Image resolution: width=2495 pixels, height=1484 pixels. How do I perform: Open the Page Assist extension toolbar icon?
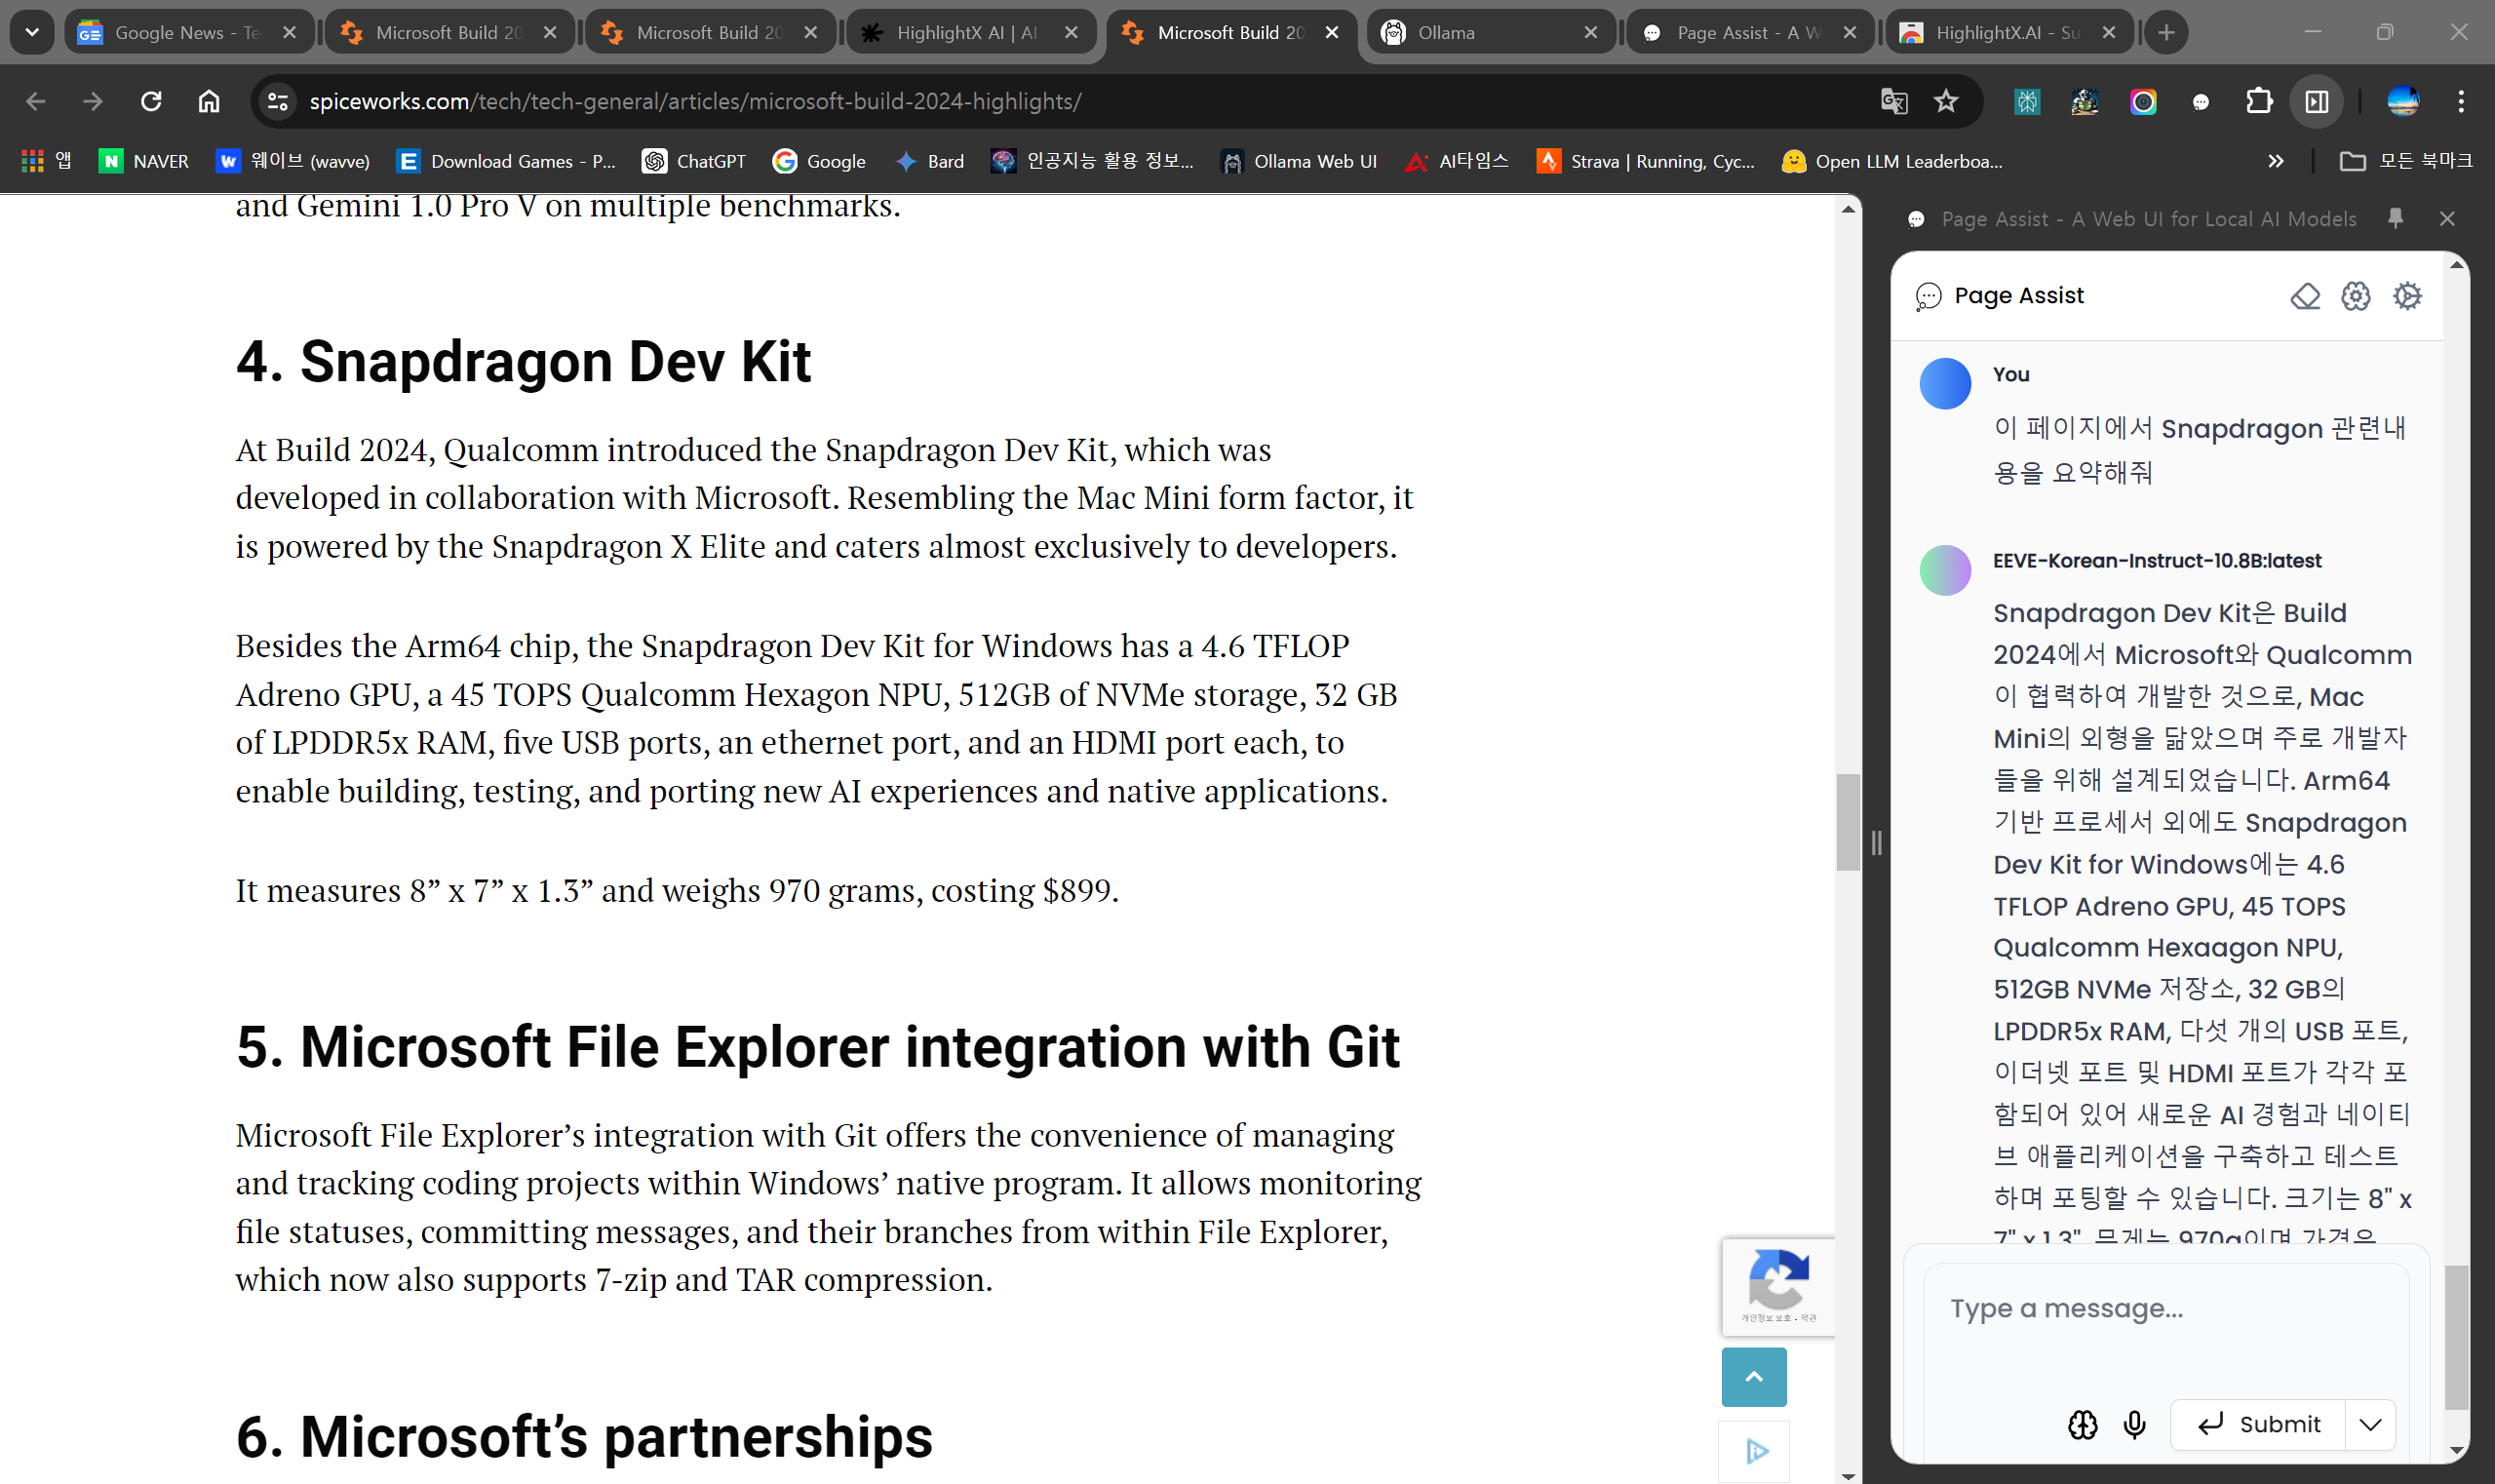pyautogui.click(x=2201, y=101)
